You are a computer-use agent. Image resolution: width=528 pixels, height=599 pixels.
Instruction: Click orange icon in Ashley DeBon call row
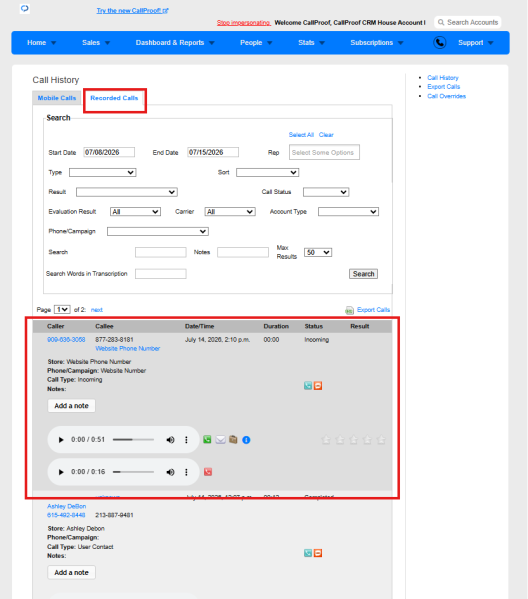318,553
